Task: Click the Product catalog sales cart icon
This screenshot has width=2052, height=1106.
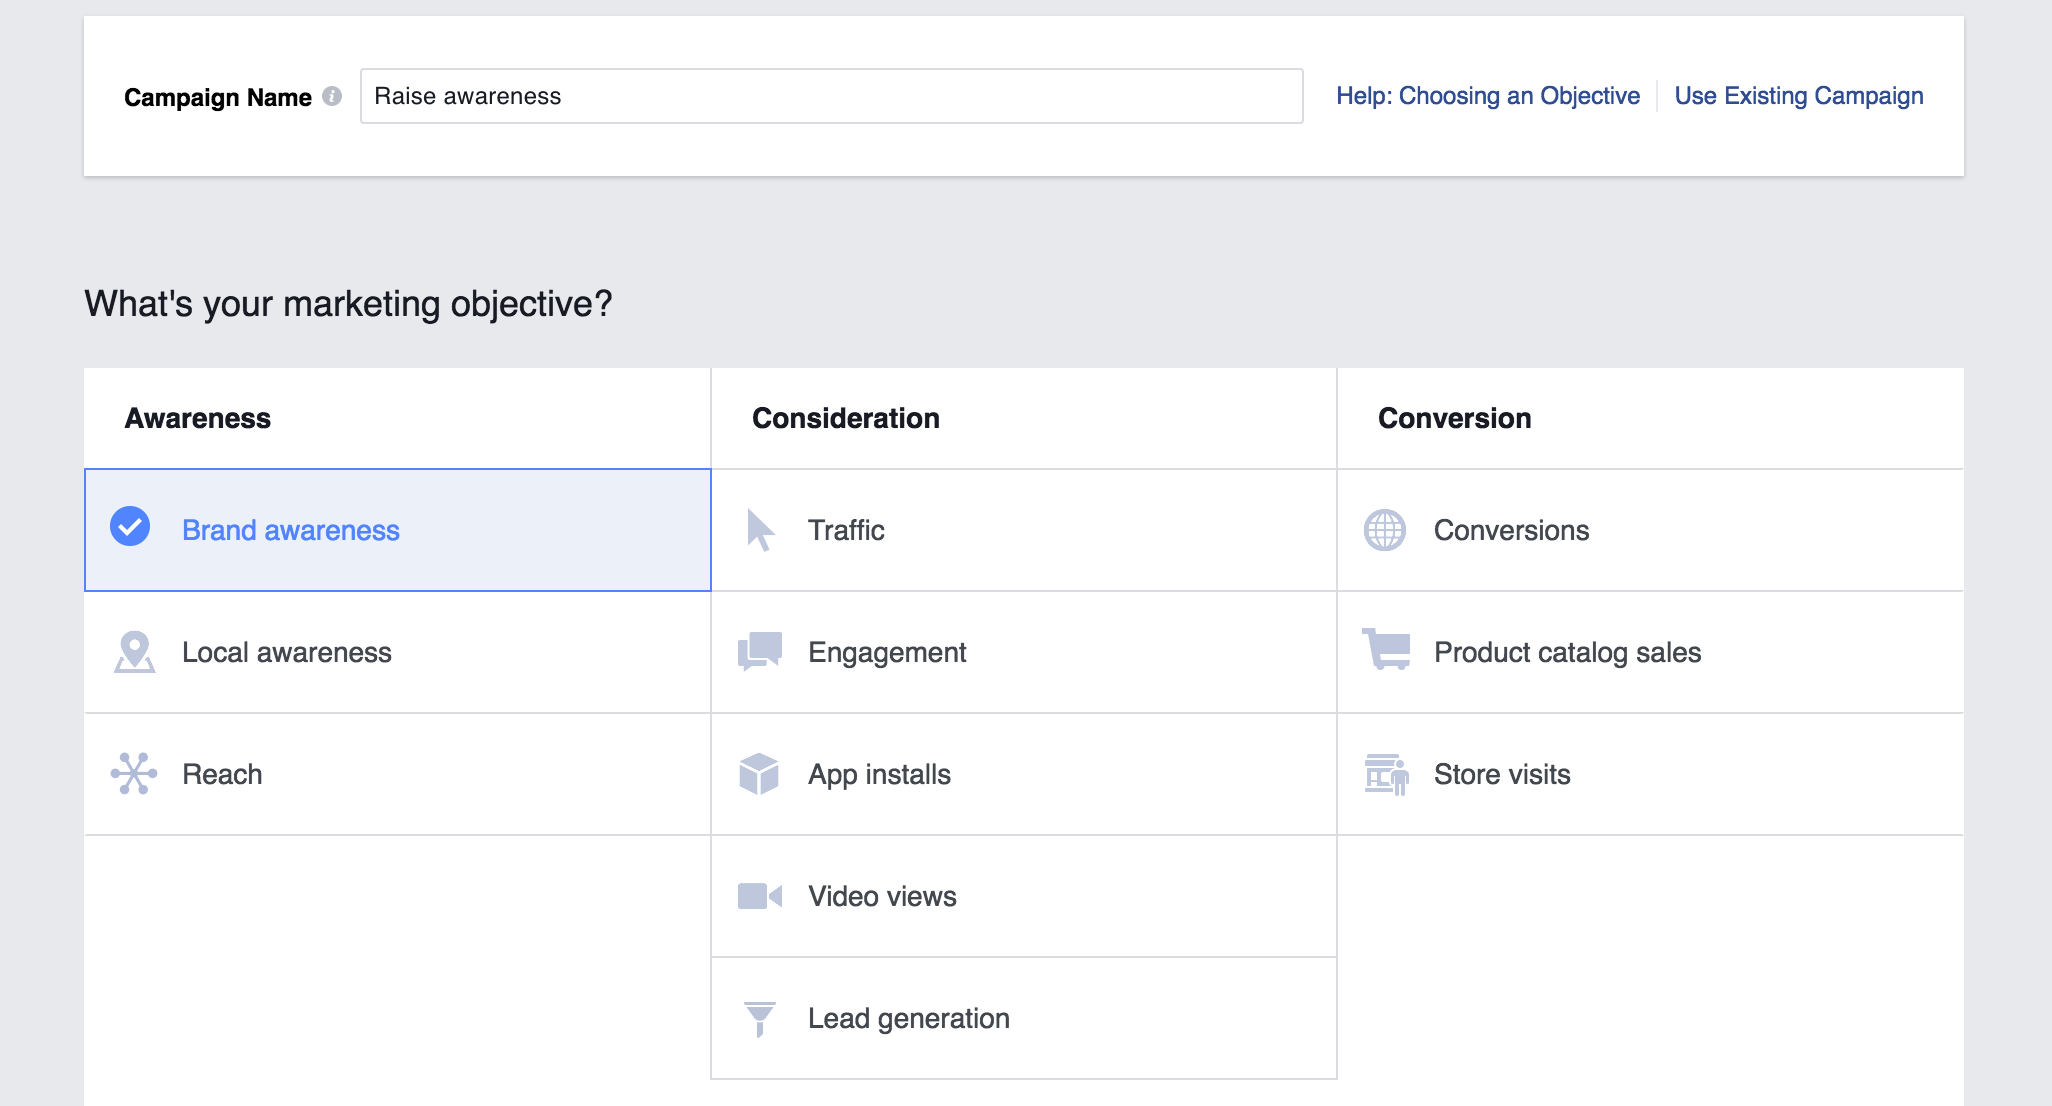Action: tap(1386, 649)
